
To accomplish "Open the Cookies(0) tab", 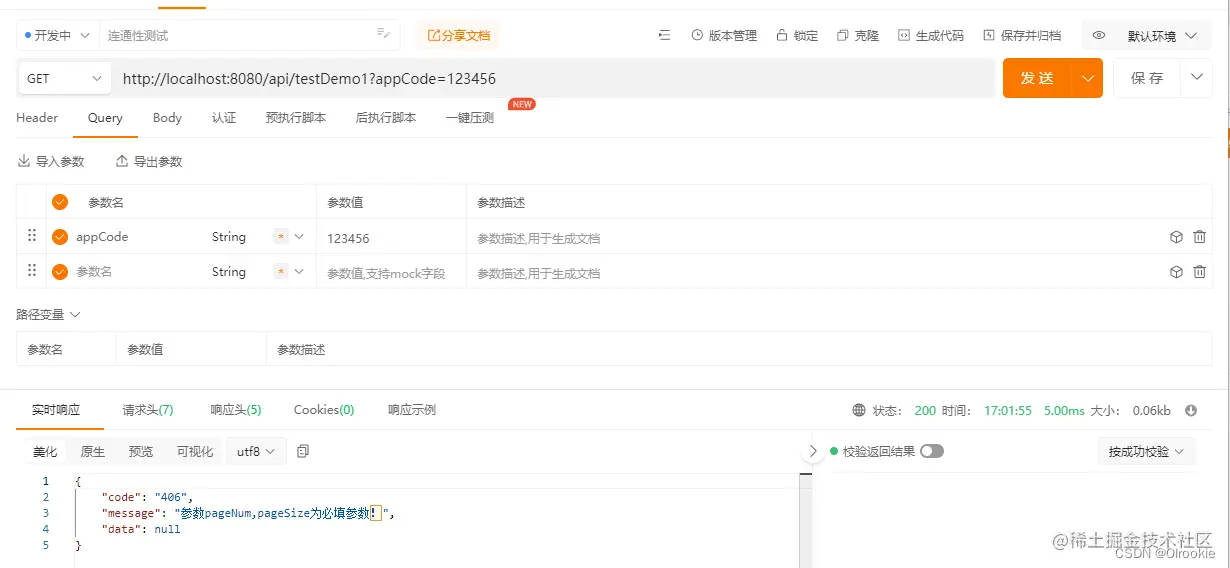I will pos(324,410).
